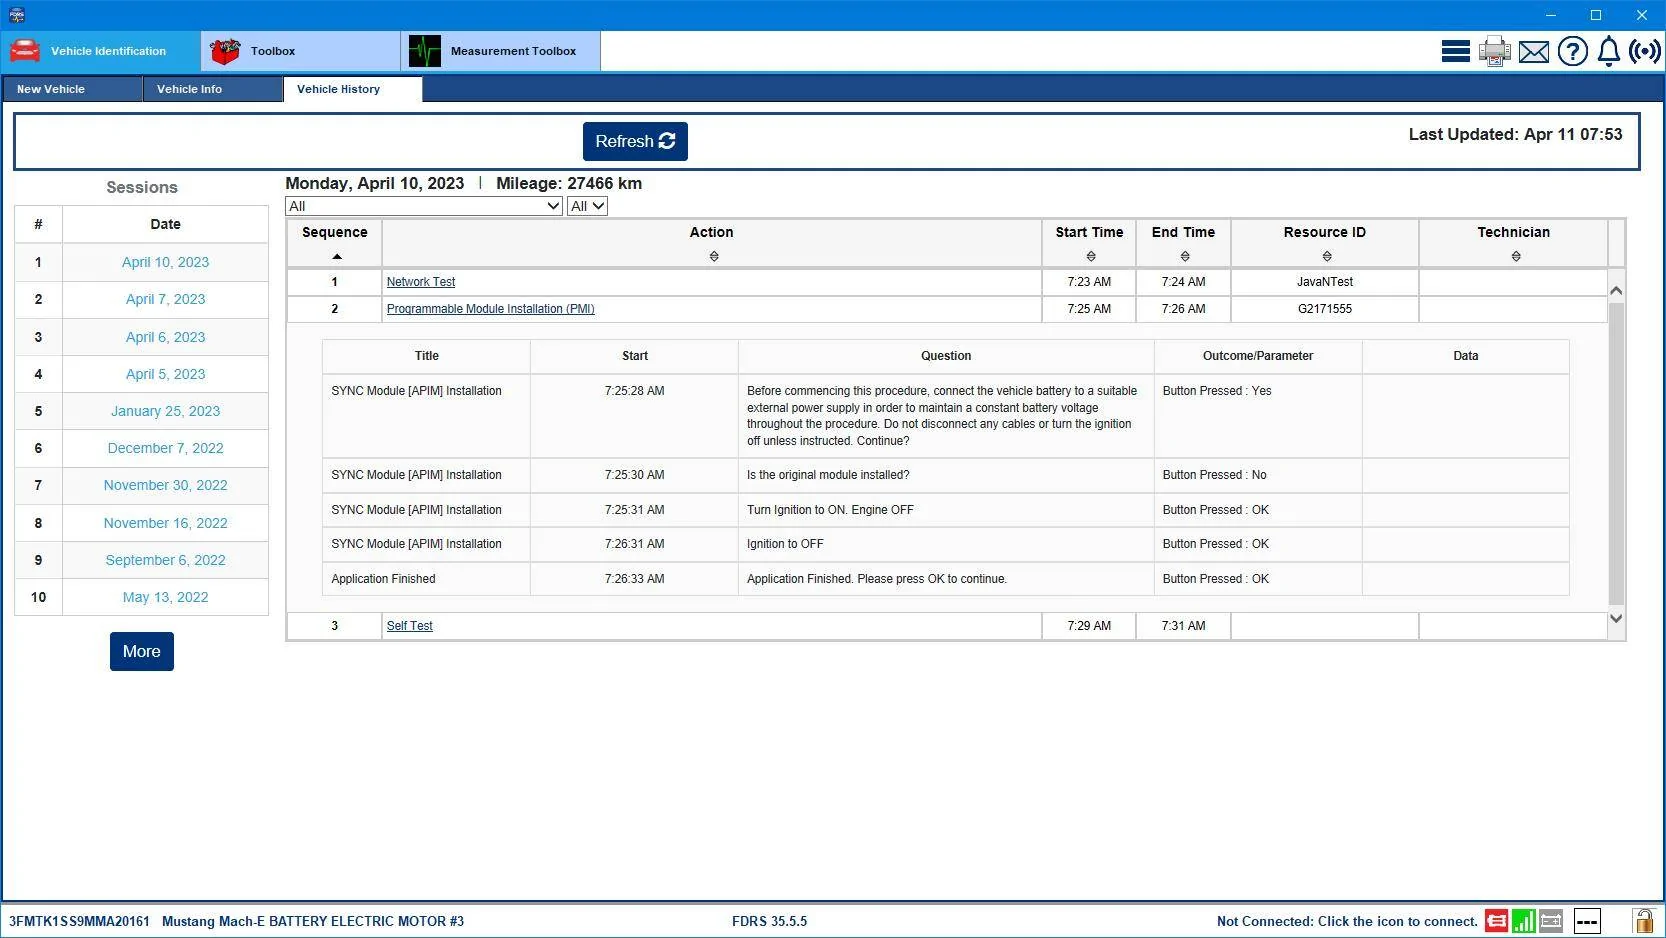
Task: Select the April 6, 2023 session
Action: tap(165, 337)
